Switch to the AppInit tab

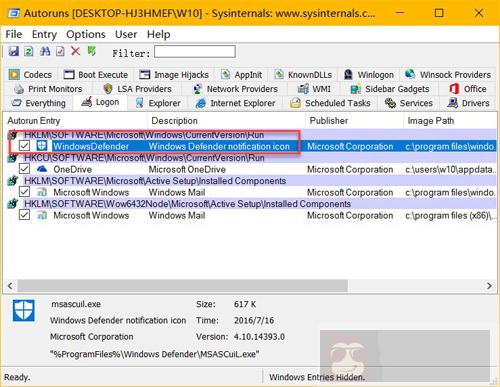click(x=242, y=75)
